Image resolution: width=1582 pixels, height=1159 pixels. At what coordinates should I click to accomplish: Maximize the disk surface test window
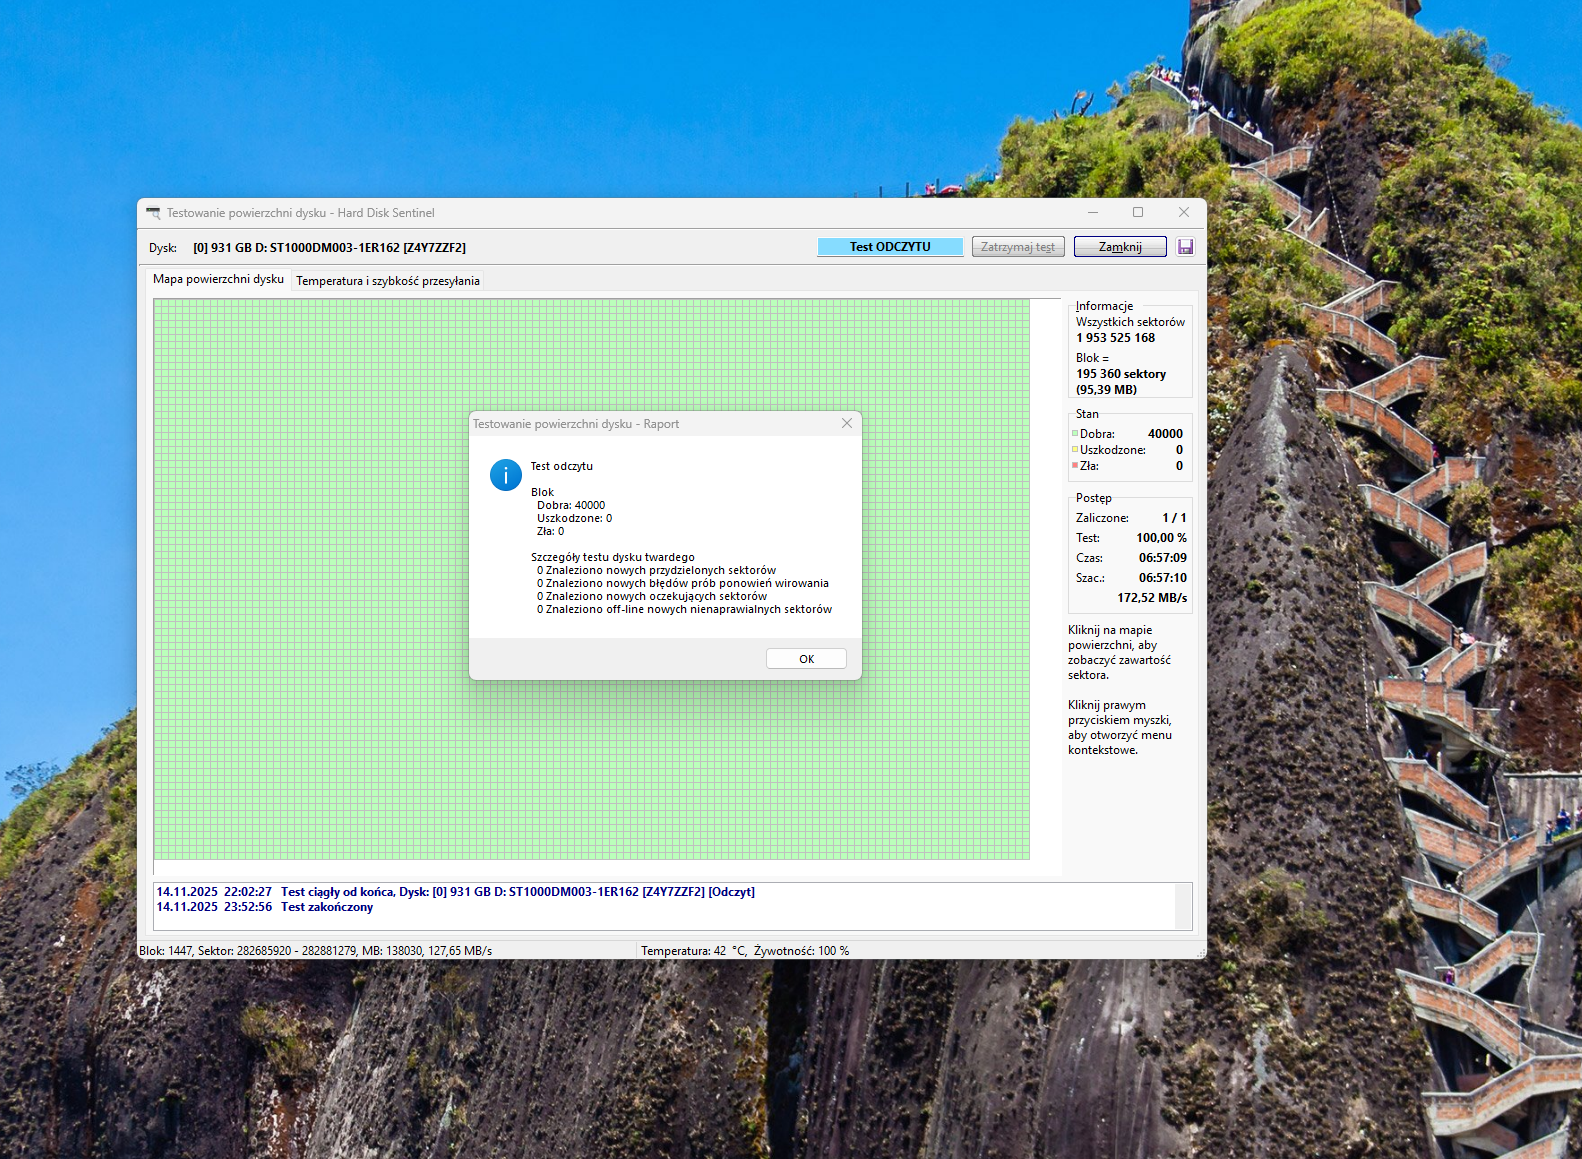point(1138,212)
